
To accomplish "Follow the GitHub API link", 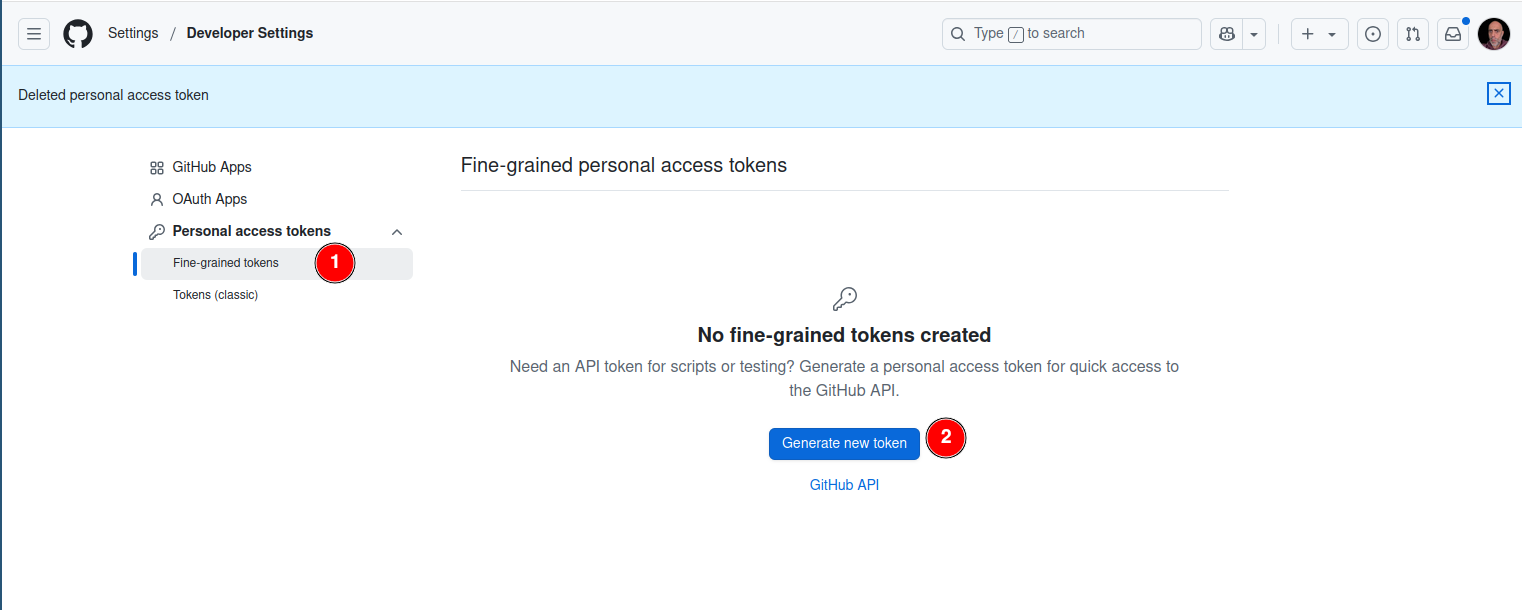I will pos(844,485).
